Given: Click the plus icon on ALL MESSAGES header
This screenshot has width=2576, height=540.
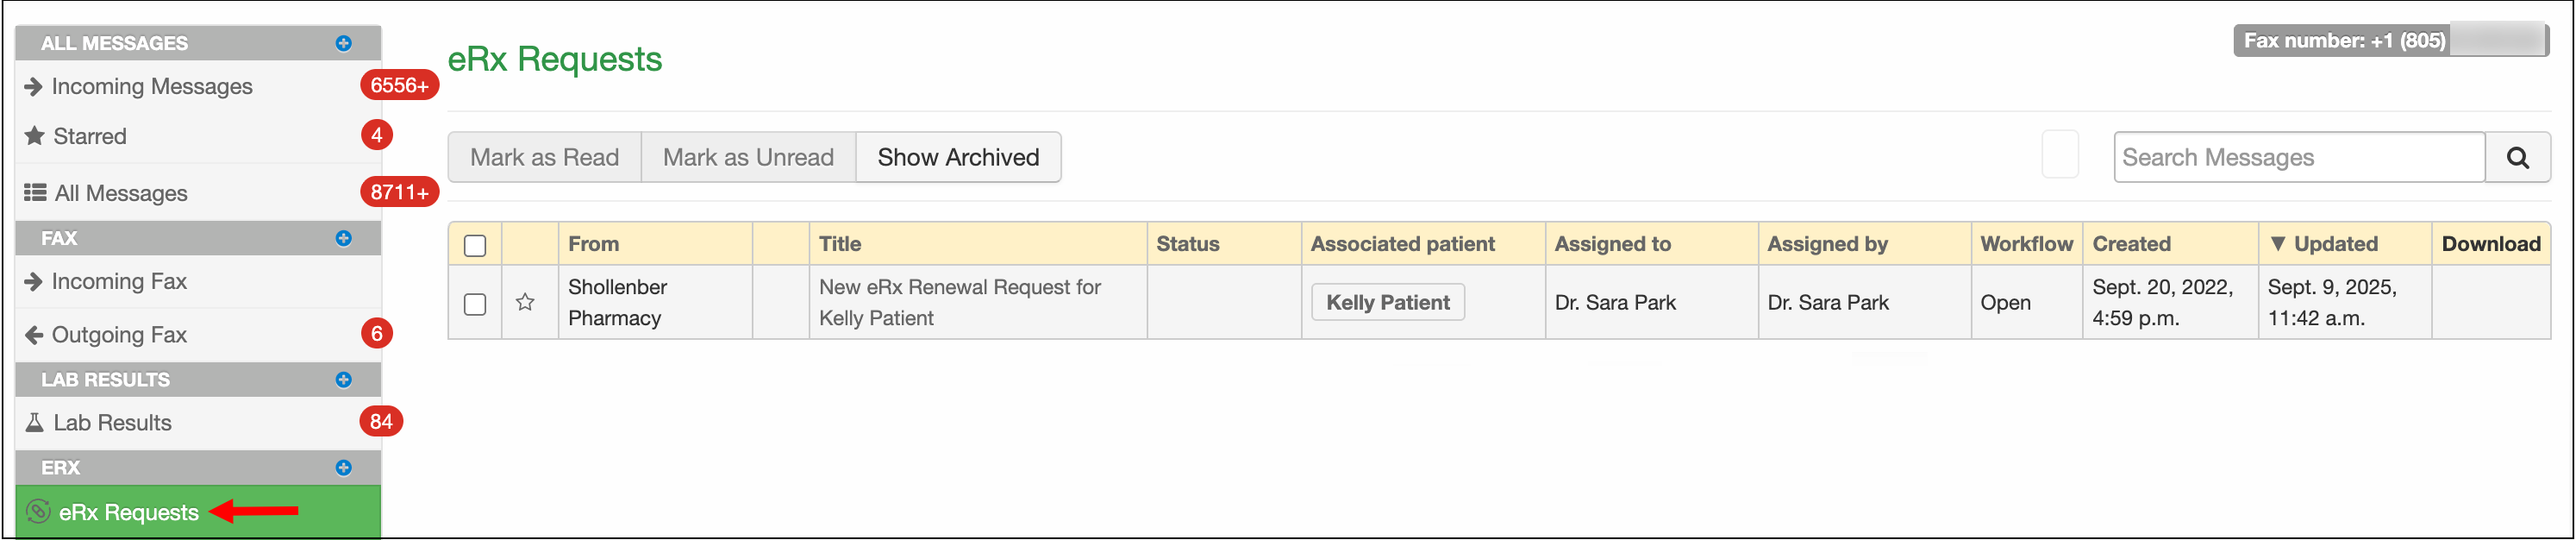Looking at the screenshot, I should [343, 43].
